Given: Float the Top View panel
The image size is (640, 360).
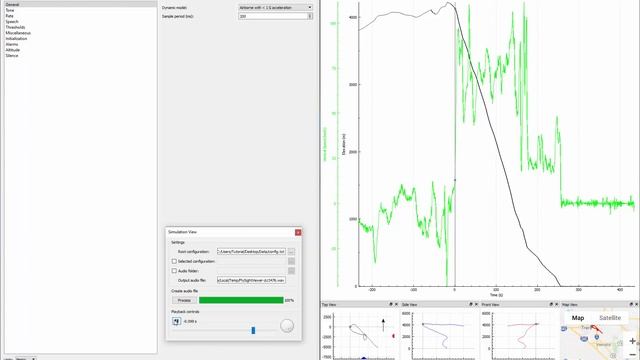Looking at the screenshot, I should pos(391,304).
